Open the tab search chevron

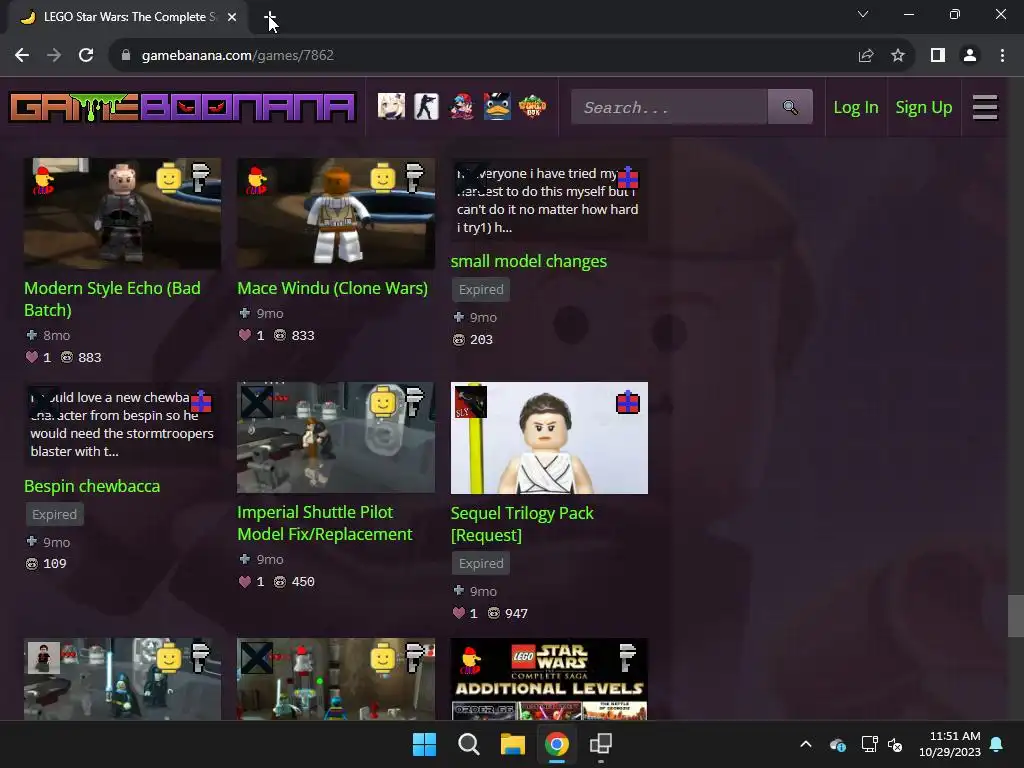point(863,14)
